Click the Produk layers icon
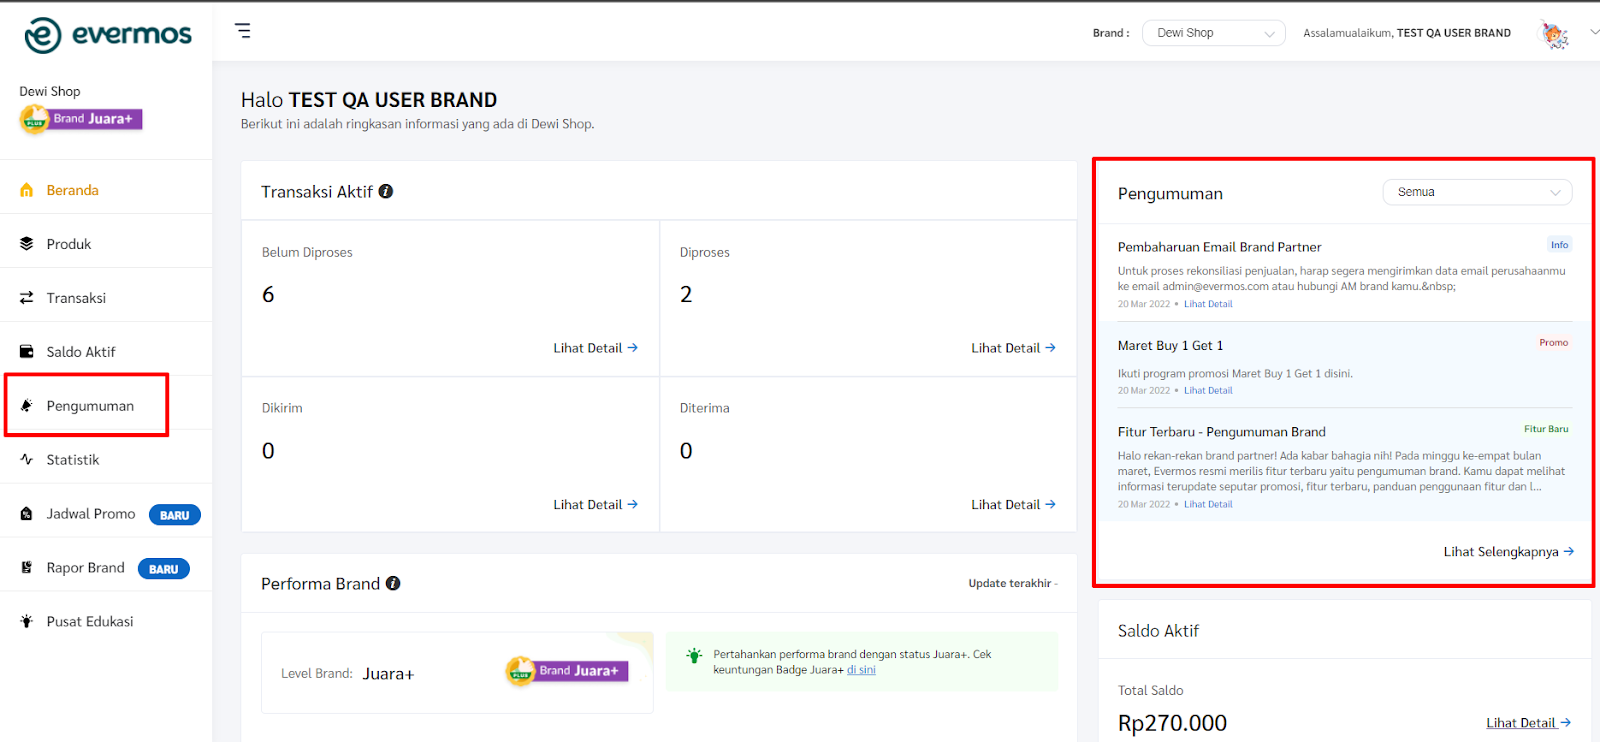Viewport: 1600px width, 742px height. click(x=27, y=244)
